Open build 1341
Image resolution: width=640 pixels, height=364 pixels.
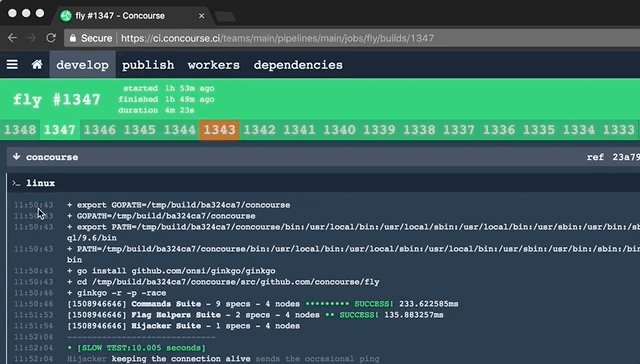pyautogui.click(x=300, y=130)
